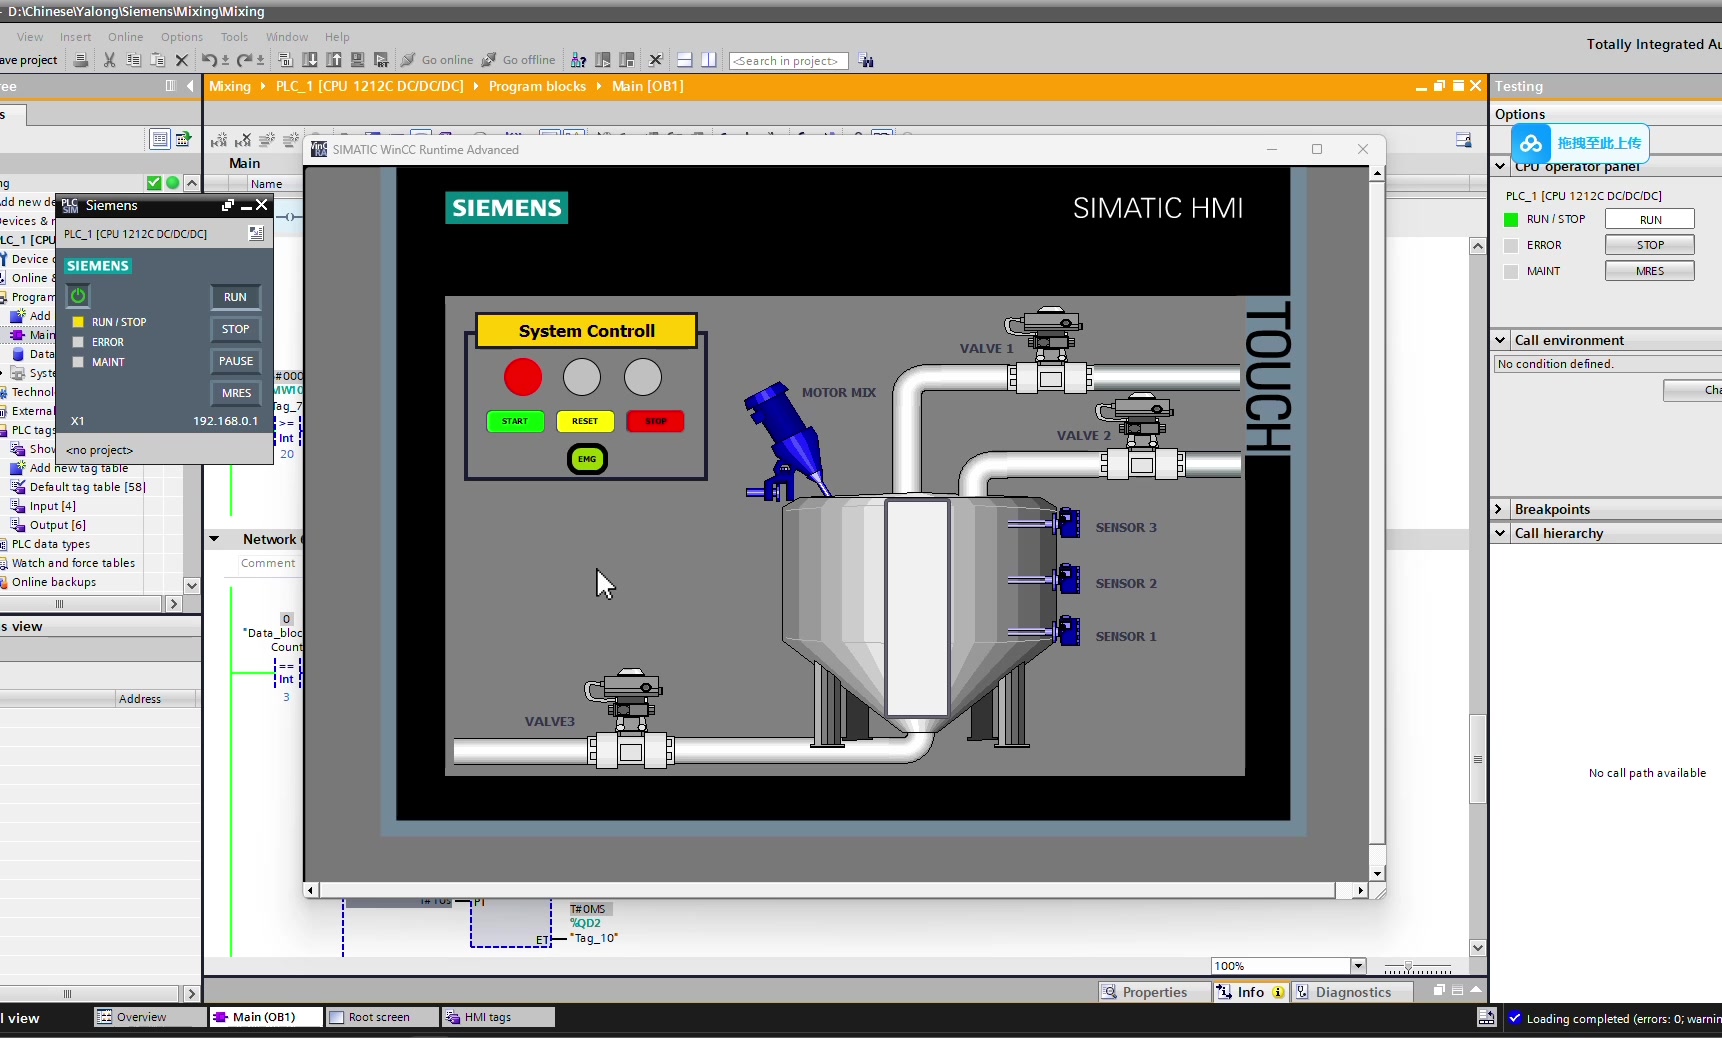Open the Overview tab in the bottom bar
Image resolution: width=1722 pixels, height=1040 pixels.
coord(150,1017)
